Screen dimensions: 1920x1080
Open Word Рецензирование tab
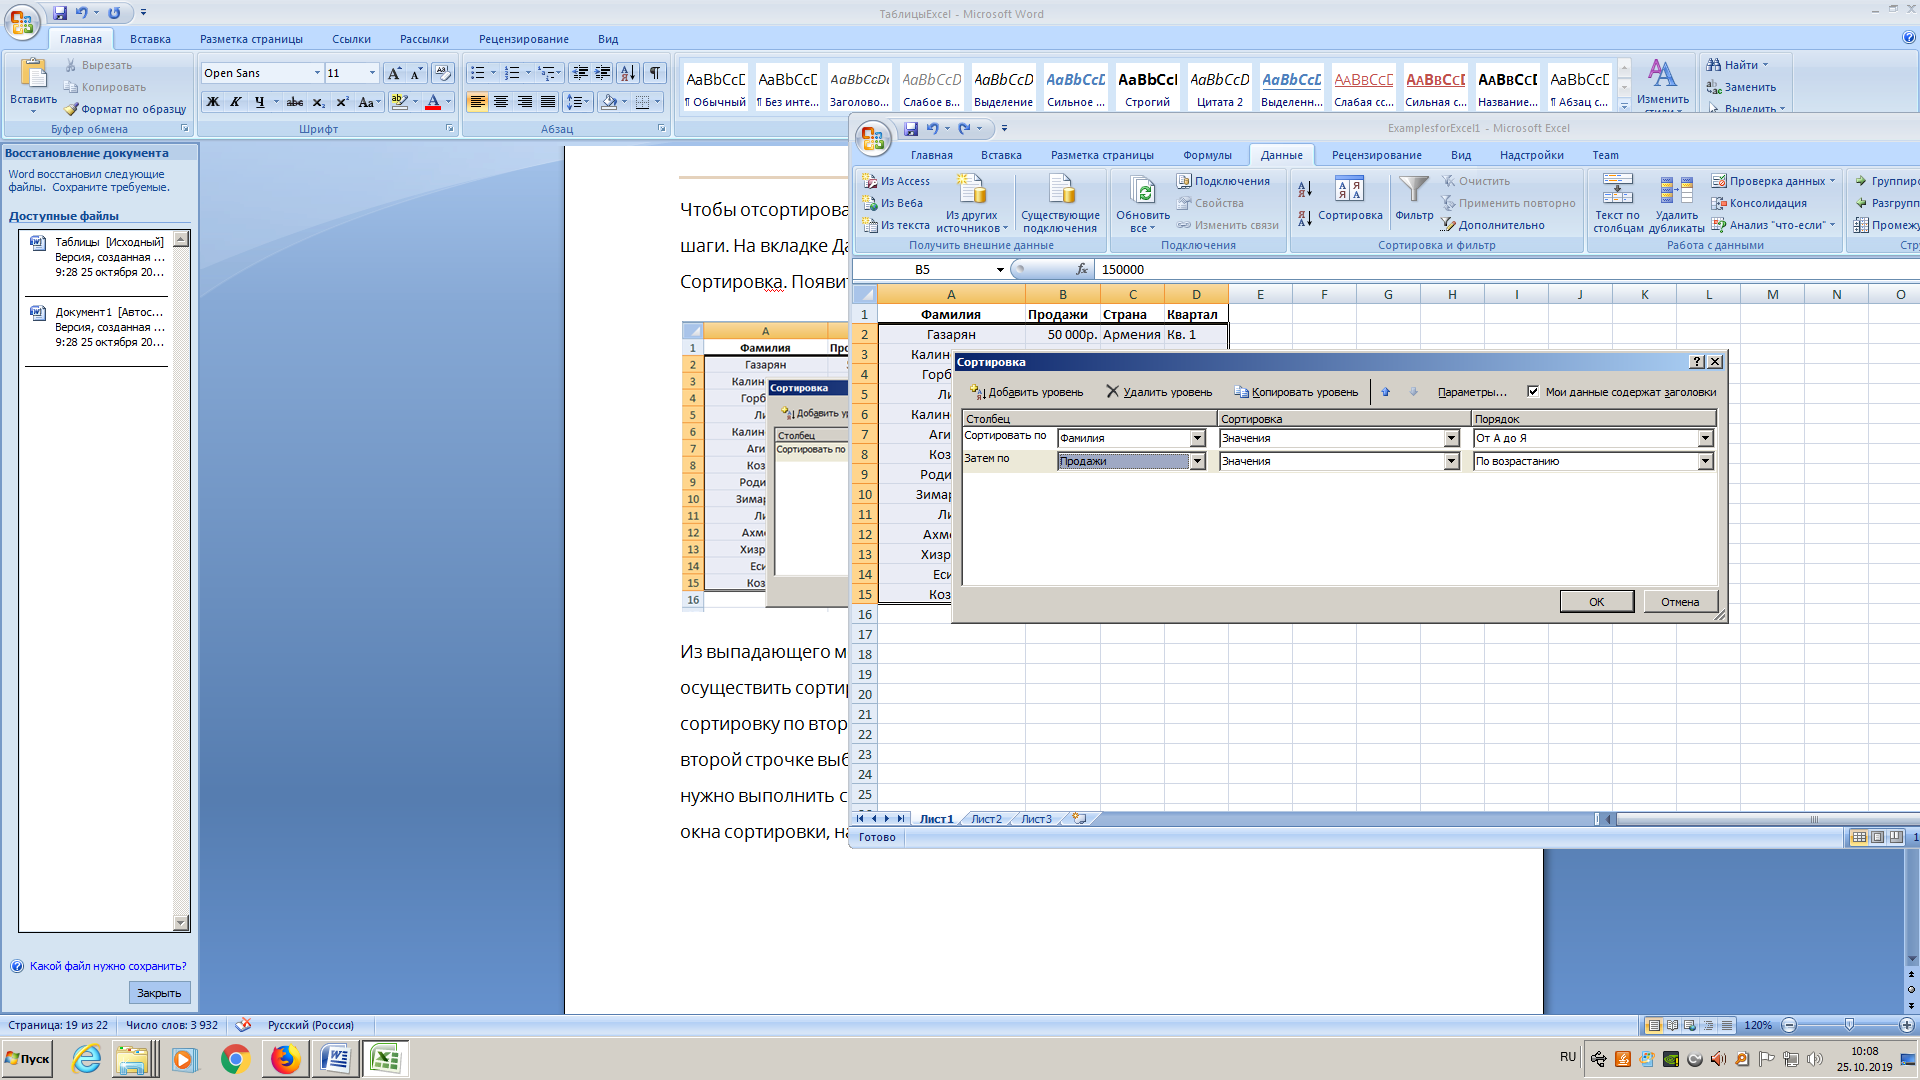523,39
